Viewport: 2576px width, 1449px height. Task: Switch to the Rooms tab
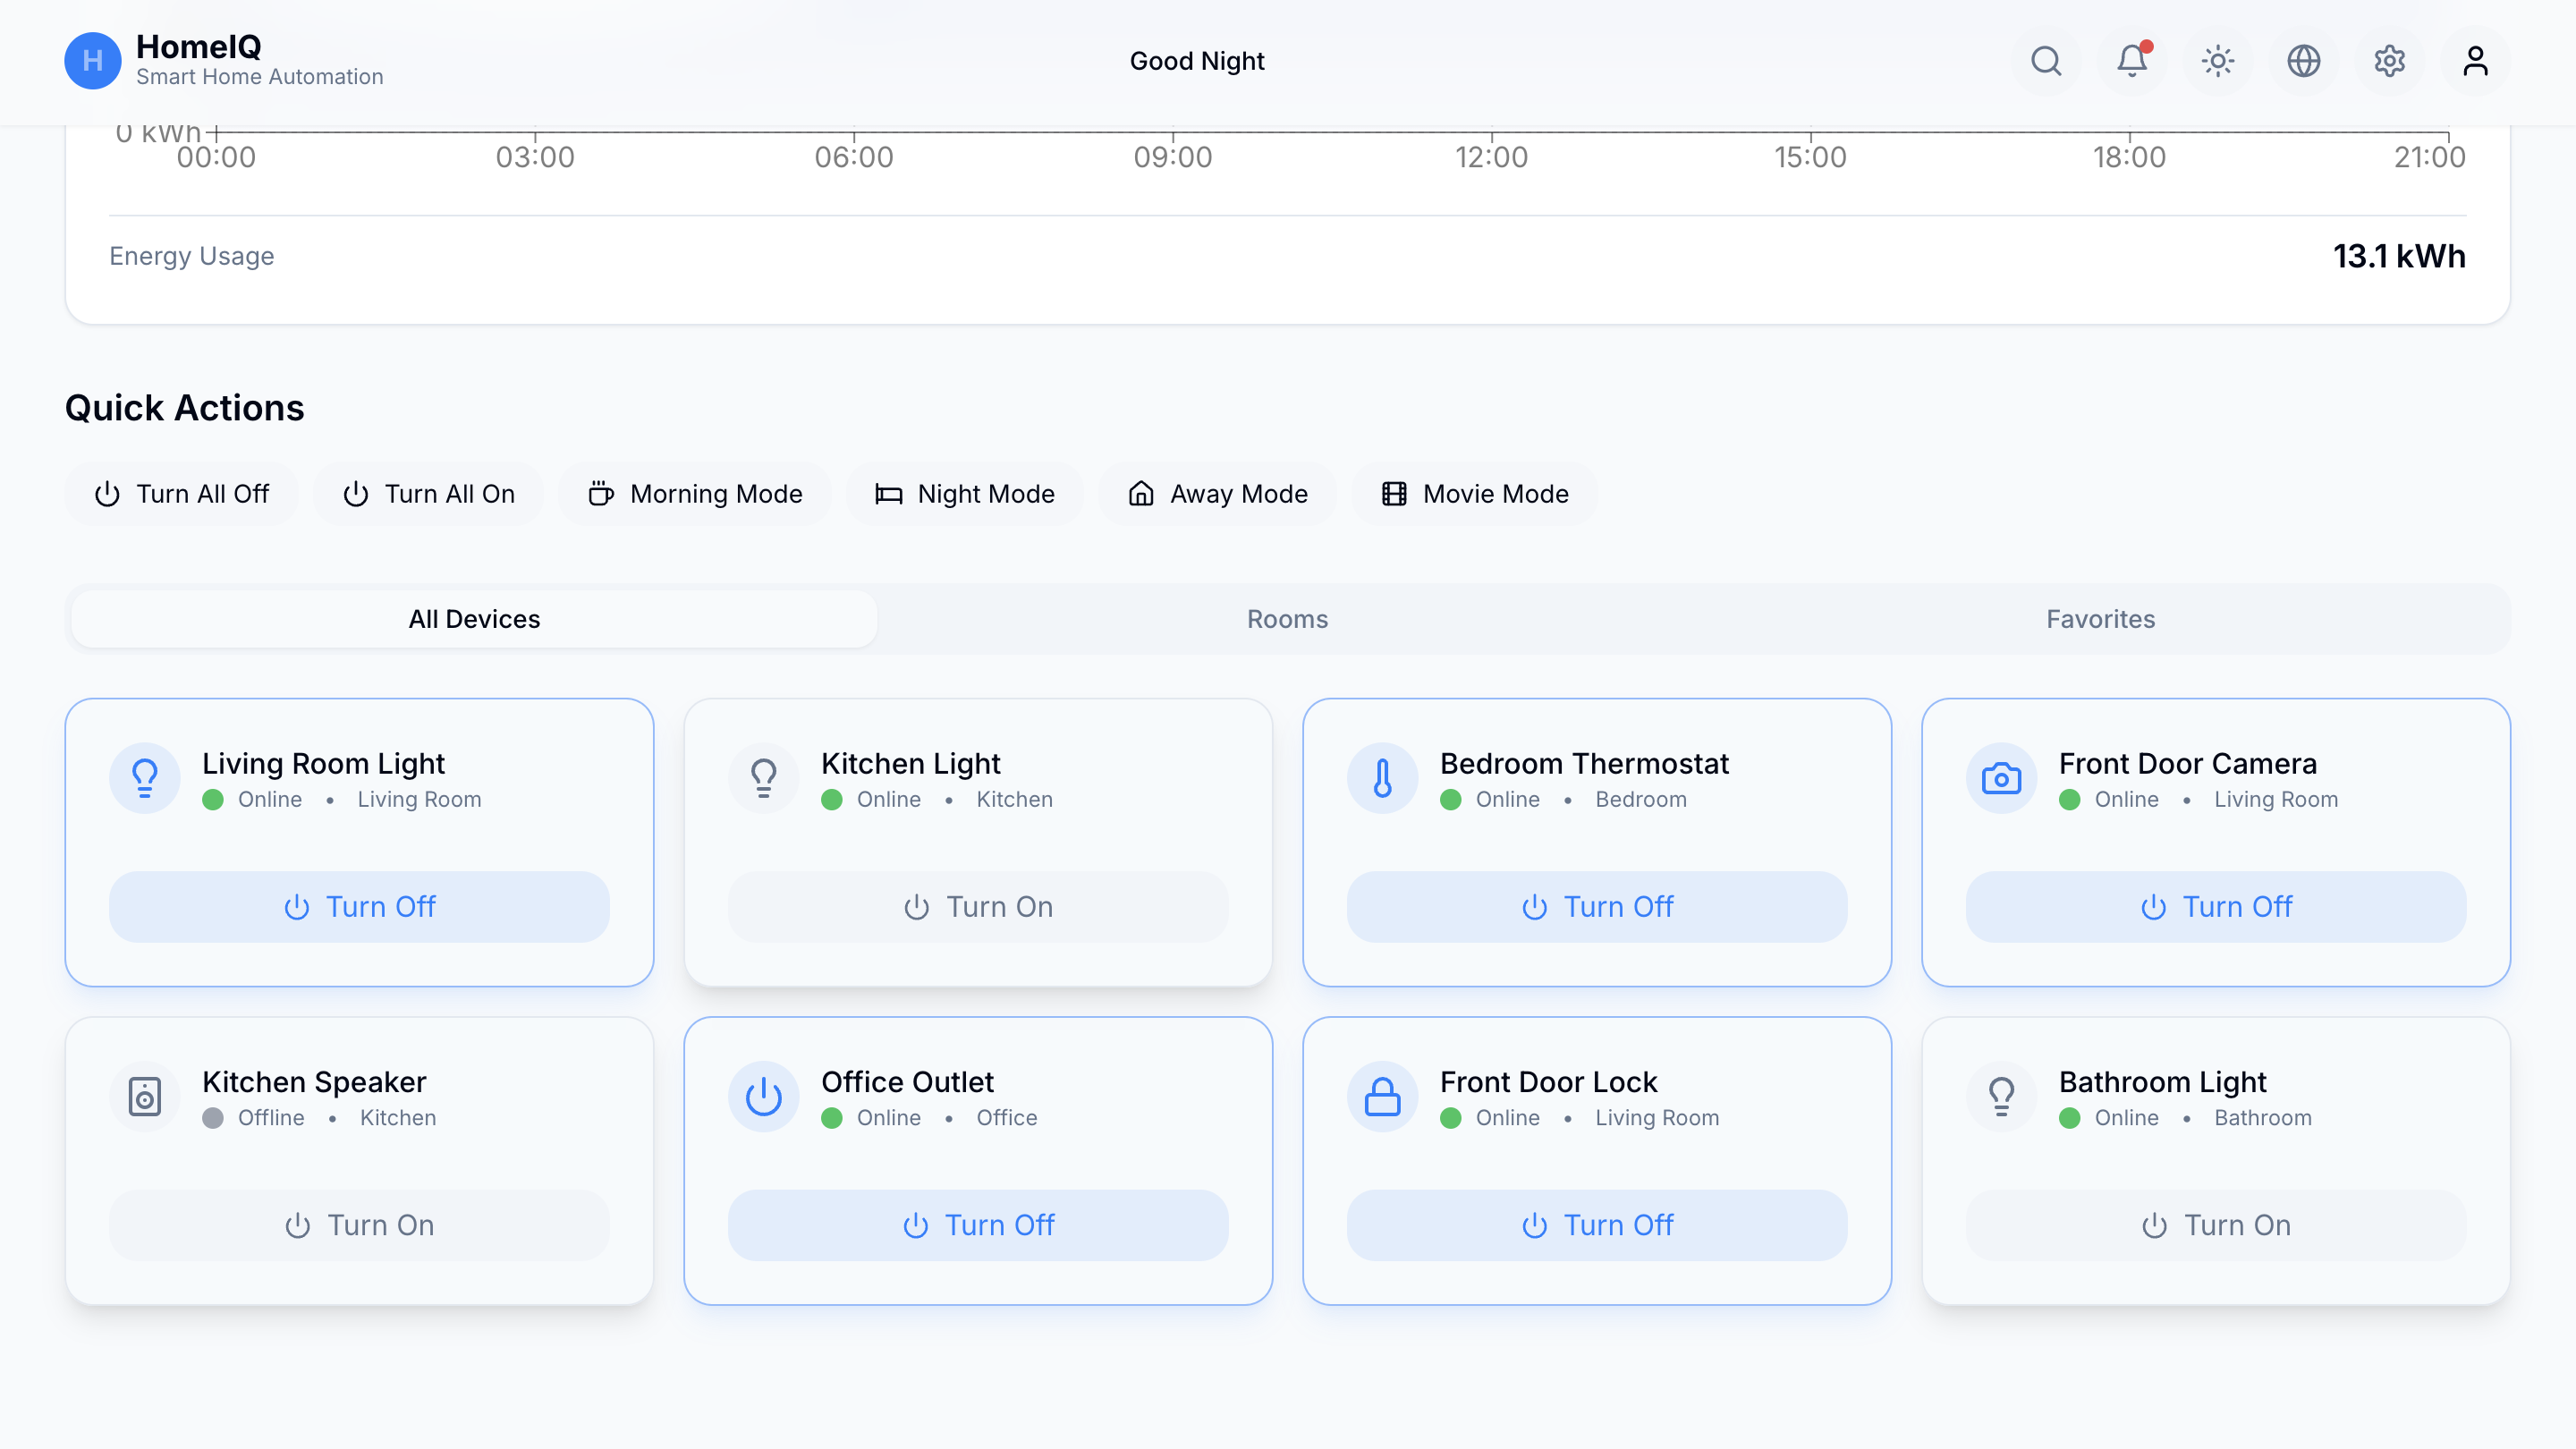pos(1287,619)
